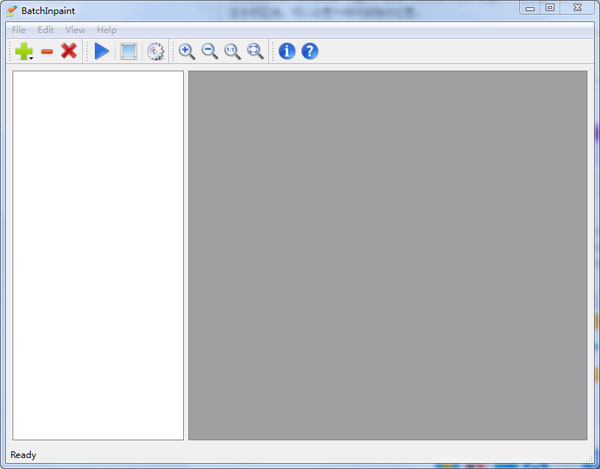Click the green plus Add files icon
The image size is (600, 469).
click(x=23, y=51)
